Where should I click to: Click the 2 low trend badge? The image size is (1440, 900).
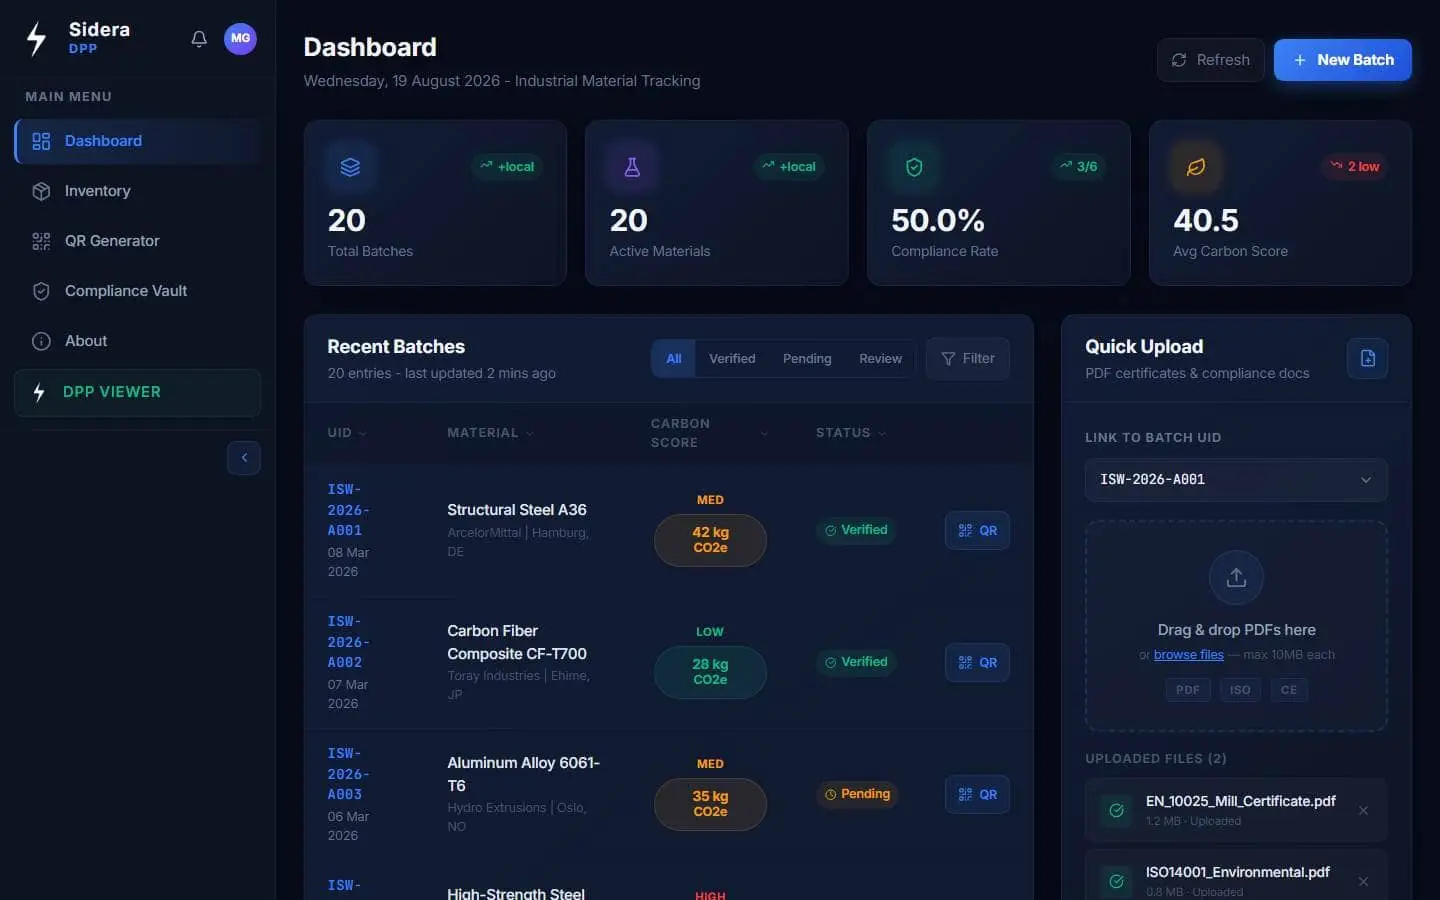[1355, 167]
